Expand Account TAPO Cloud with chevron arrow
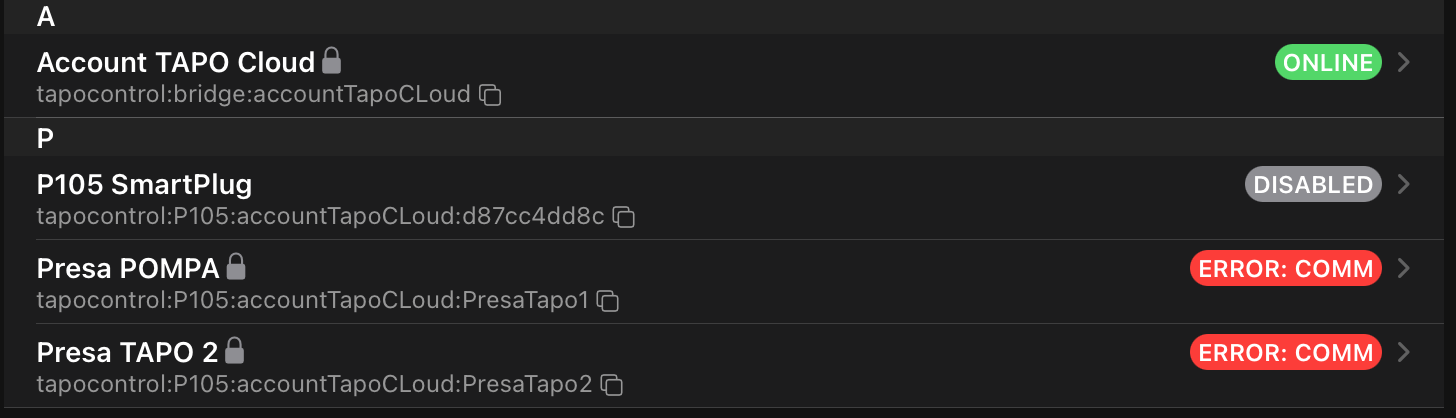Viewport: 1456px width, 418px height. pos(1404,63)
